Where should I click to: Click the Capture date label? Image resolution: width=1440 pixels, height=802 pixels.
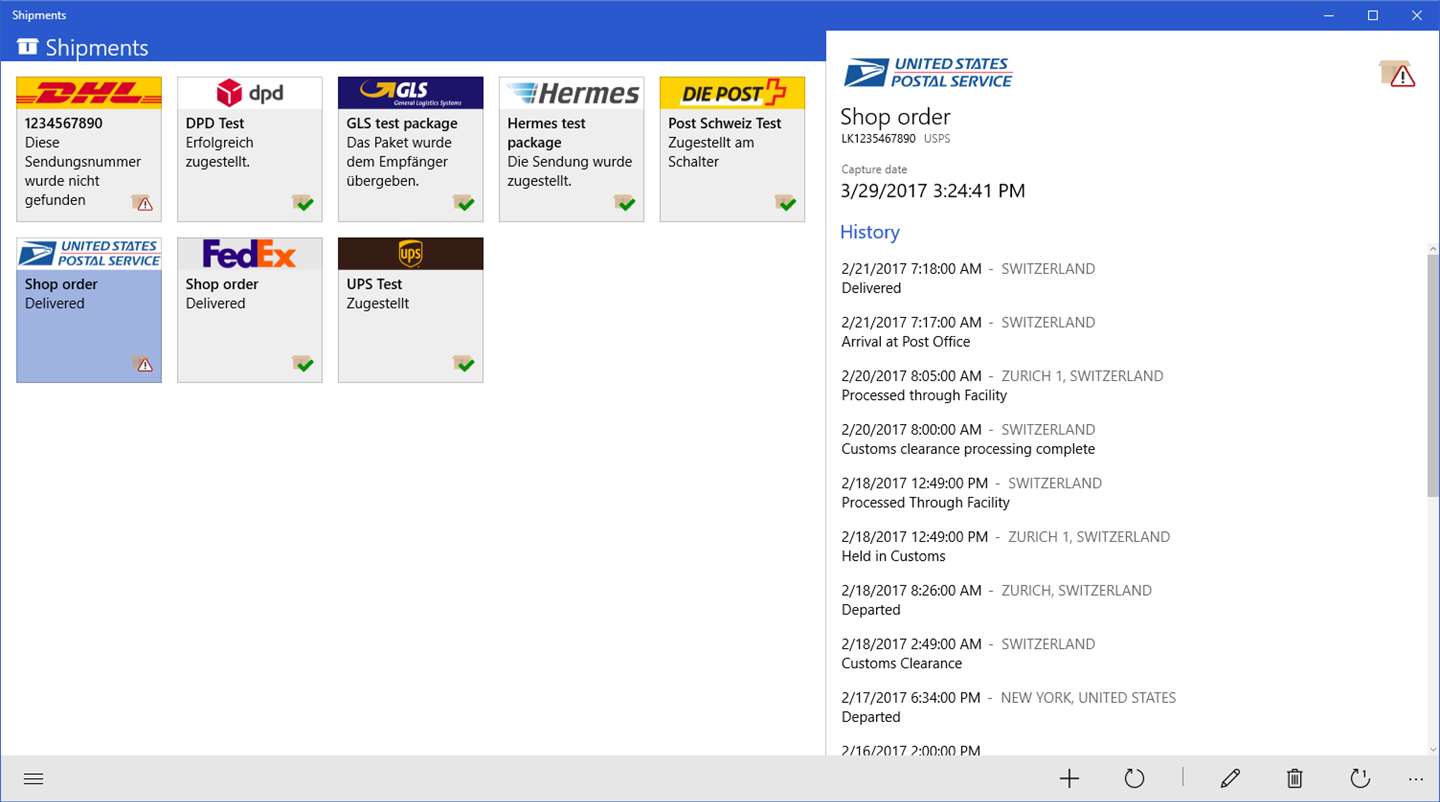click(x=874, y=170)
